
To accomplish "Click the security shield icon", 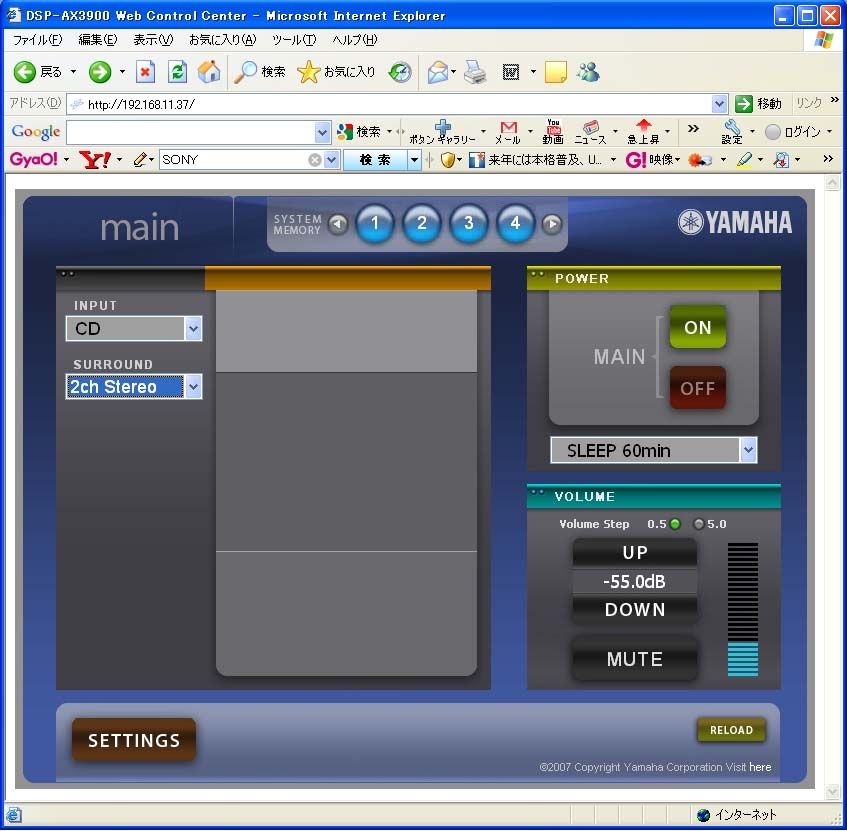I will click(447, 160).
